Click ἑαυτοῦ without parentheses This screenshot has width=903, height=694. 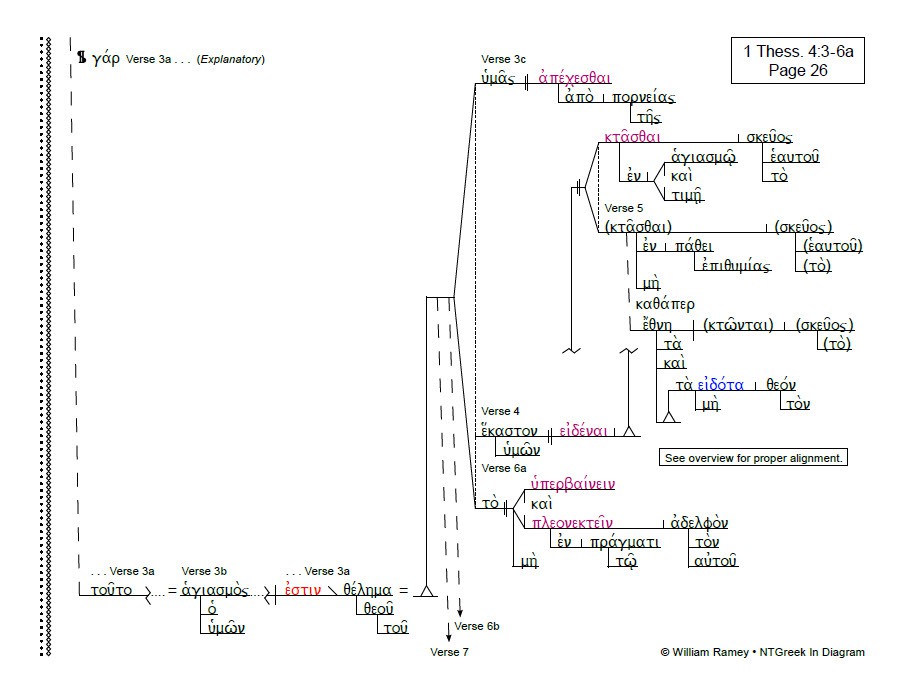[x=794, y=156]
